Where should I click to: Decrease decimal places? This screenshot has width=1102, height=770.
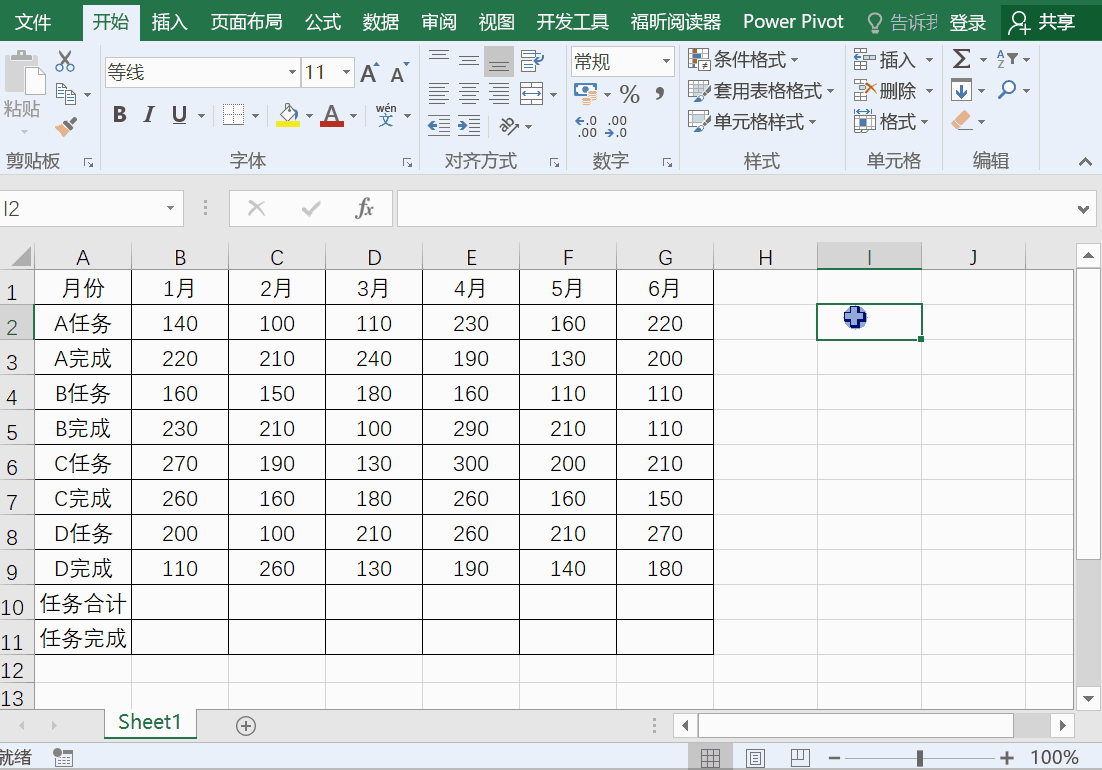pyautogui.click(x=616, y=126)
